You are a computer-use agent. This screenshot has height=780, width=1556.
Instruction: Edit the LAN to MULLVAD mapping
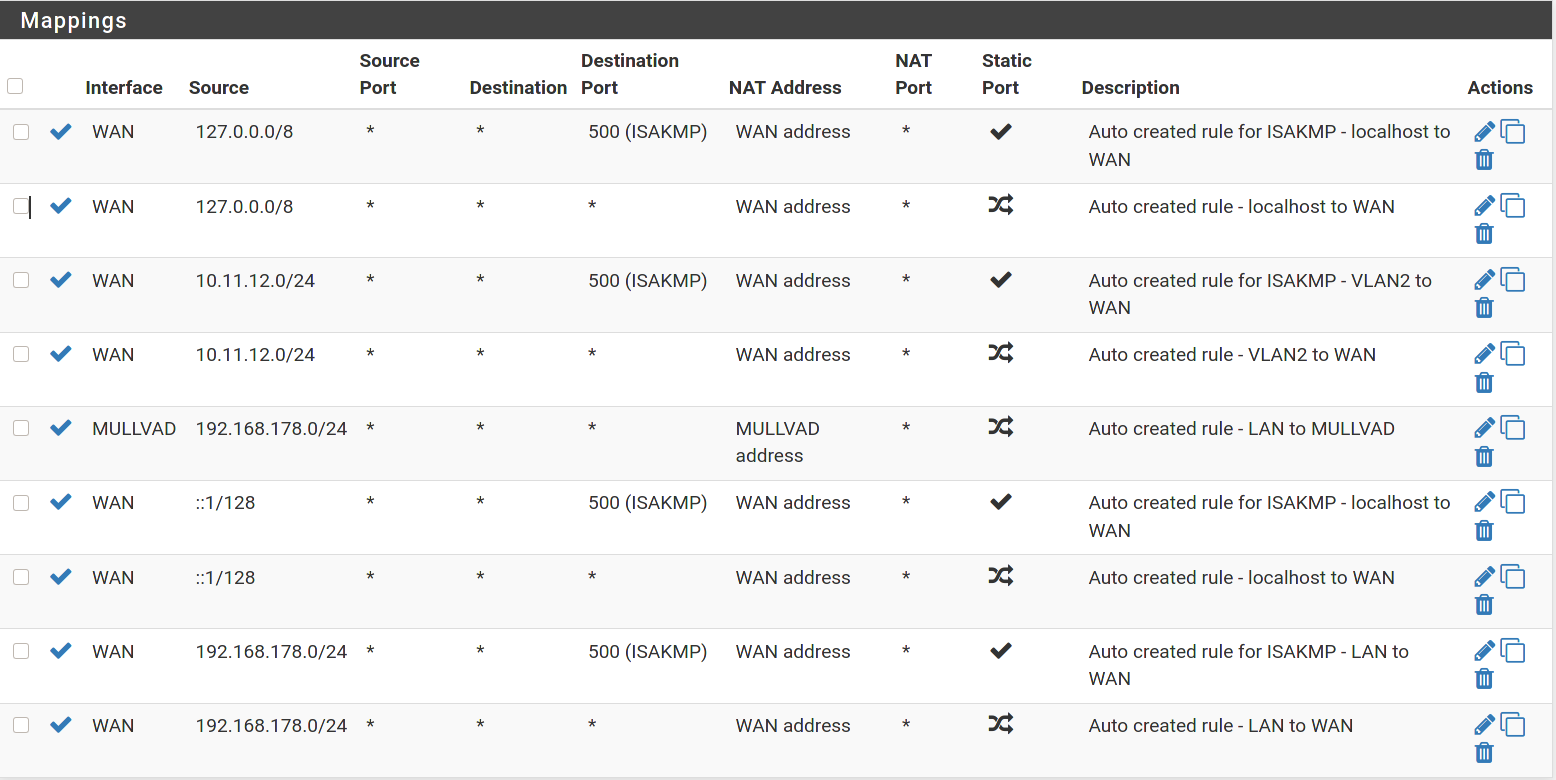[1484, 428]
